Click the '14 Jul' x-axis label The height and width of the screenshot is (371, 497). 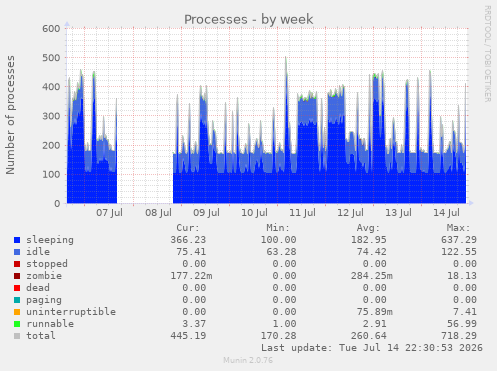[446, 213]
